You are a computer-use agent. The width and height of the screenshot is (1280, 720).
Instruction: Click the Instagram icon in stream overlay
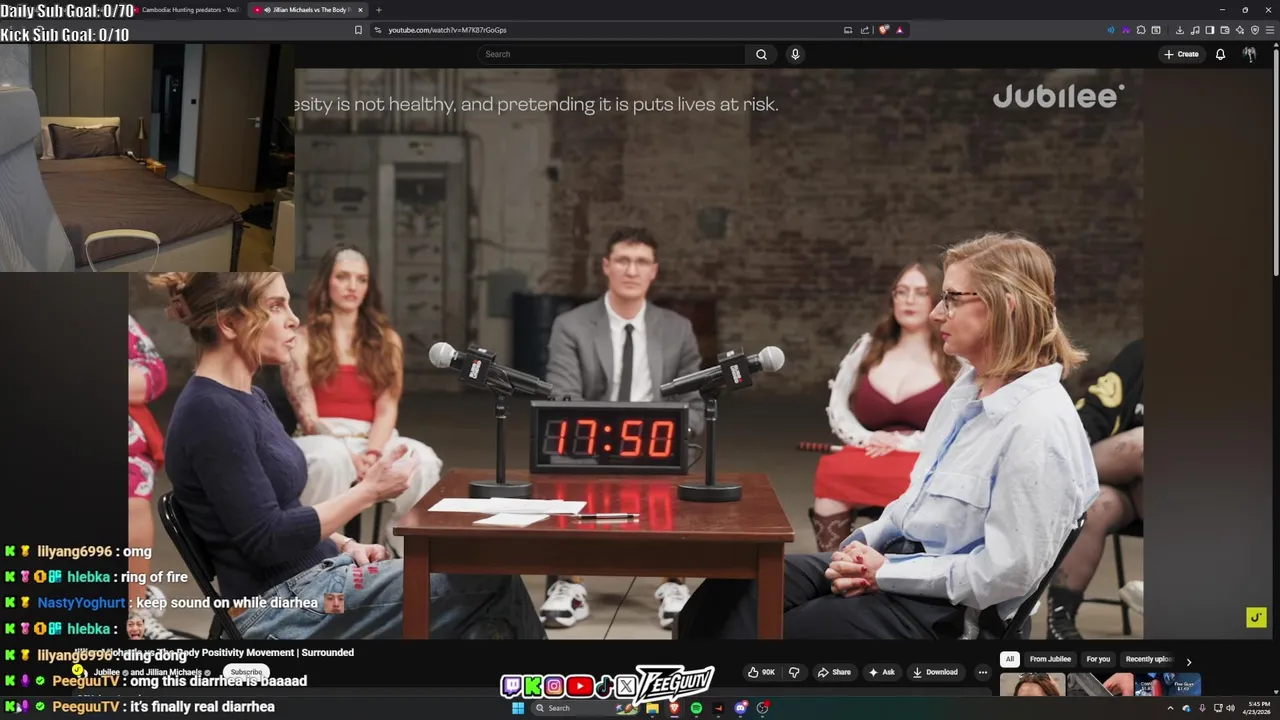[554, 686]
